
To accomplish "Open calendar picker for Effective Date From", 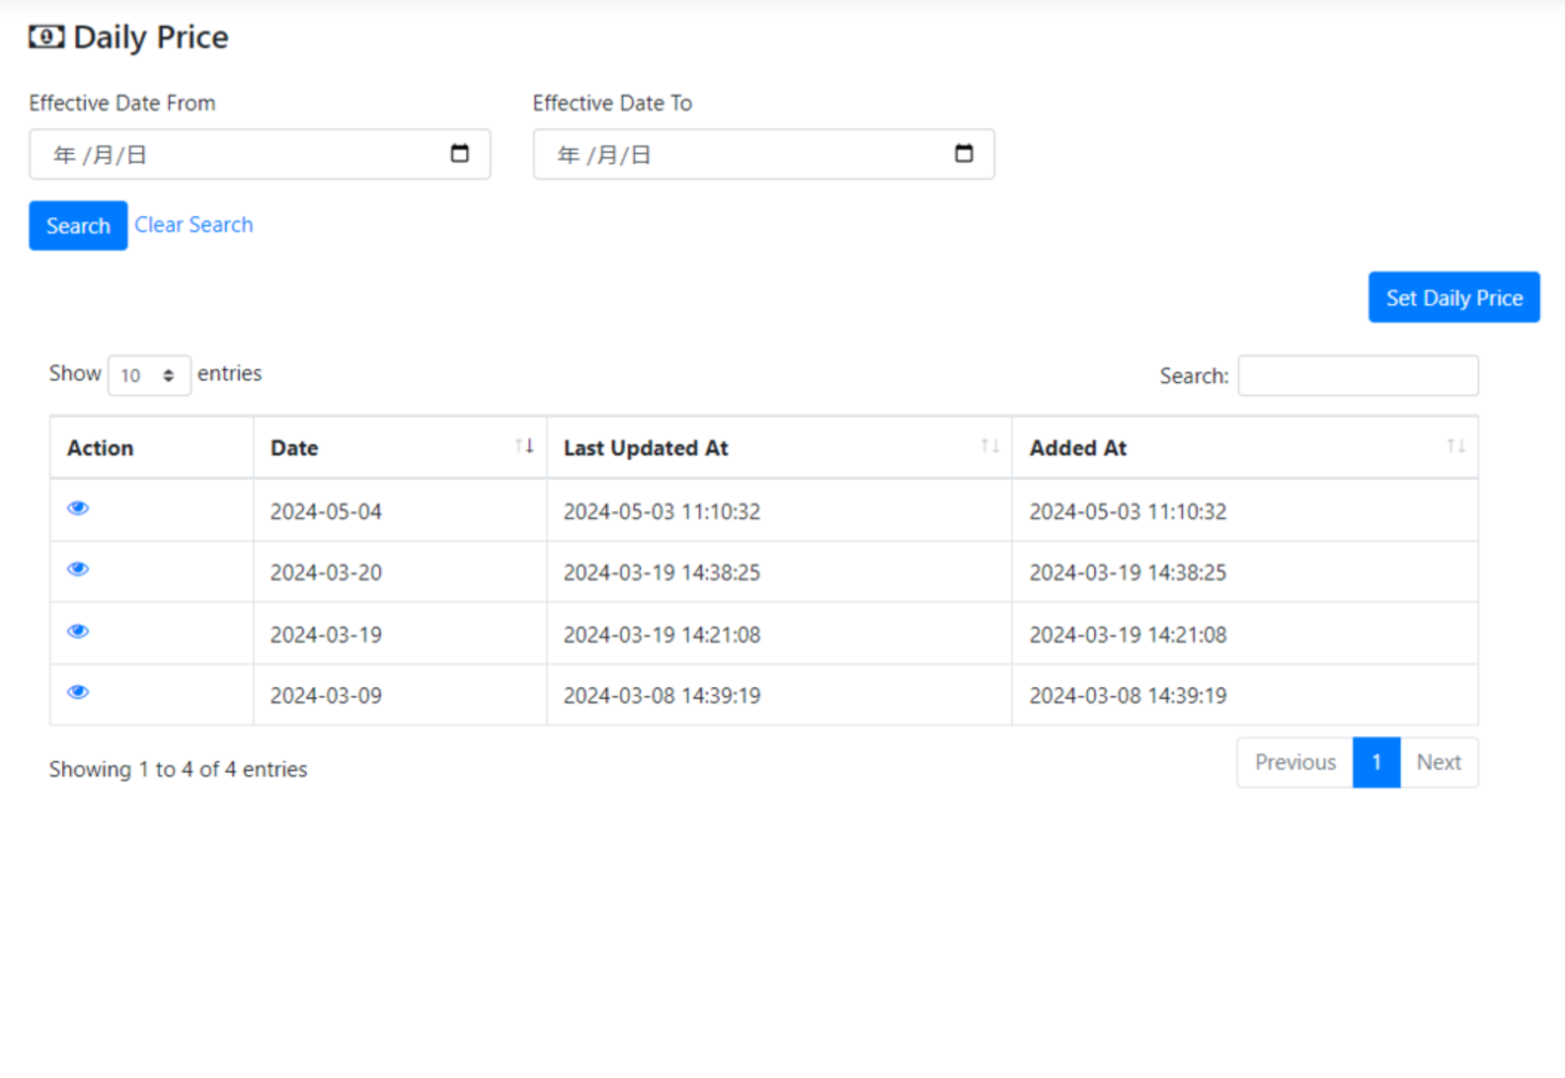I will point(459,154).
